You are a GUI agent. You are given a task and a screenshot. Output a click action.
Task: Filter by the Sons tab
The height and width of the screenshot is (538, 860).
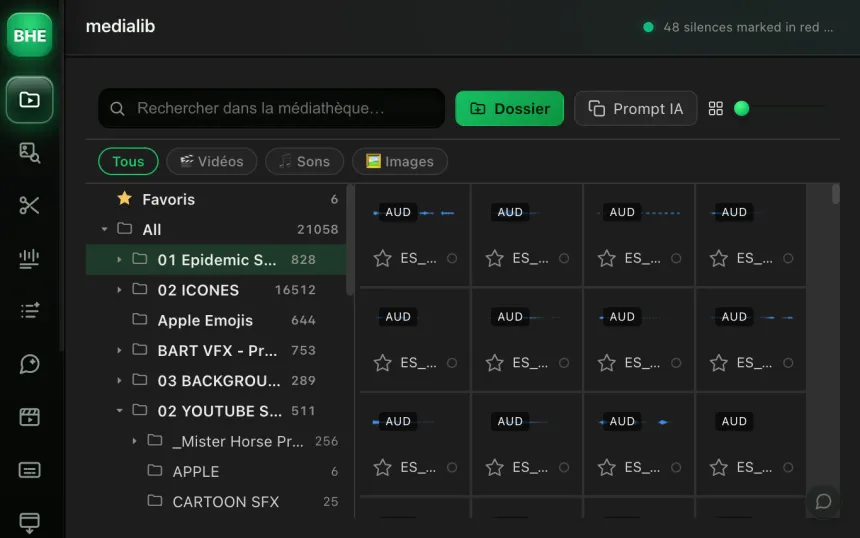point(304,161)
